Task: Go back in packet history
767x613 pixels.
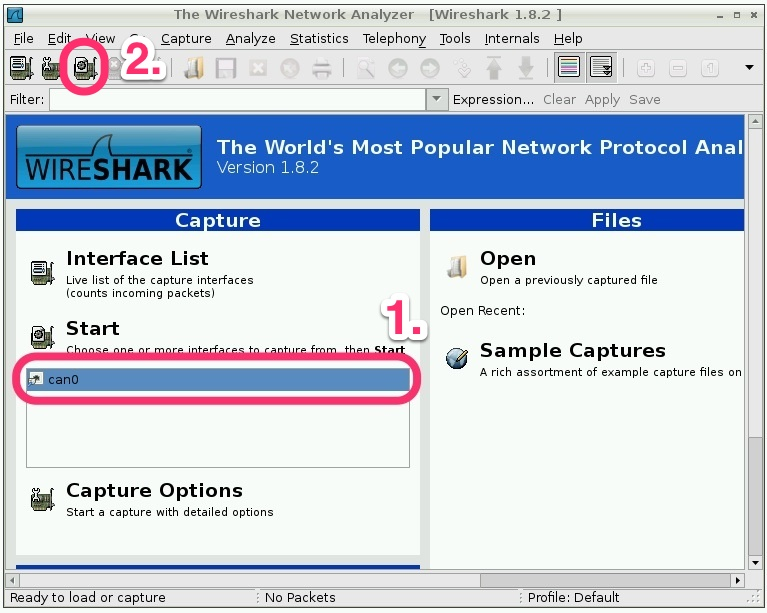Action: (398, 68)
